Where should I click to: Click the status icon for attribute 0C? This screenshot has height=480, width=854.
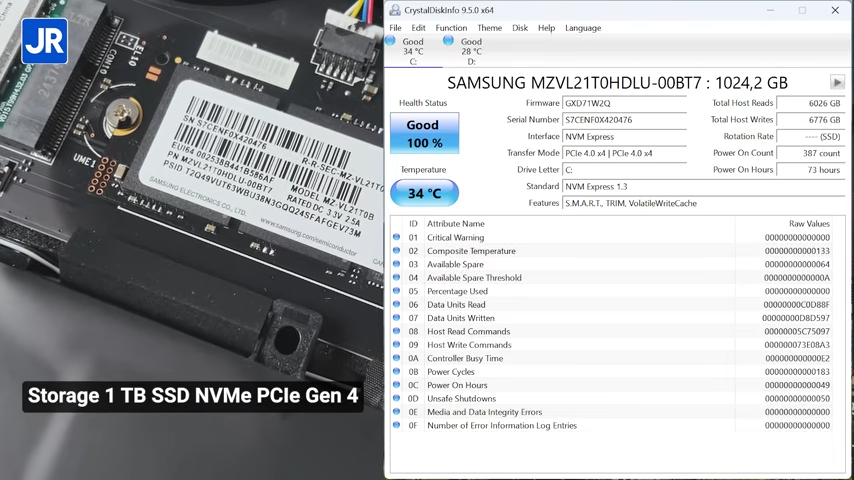pyautogui.click(x=396, y=385)
